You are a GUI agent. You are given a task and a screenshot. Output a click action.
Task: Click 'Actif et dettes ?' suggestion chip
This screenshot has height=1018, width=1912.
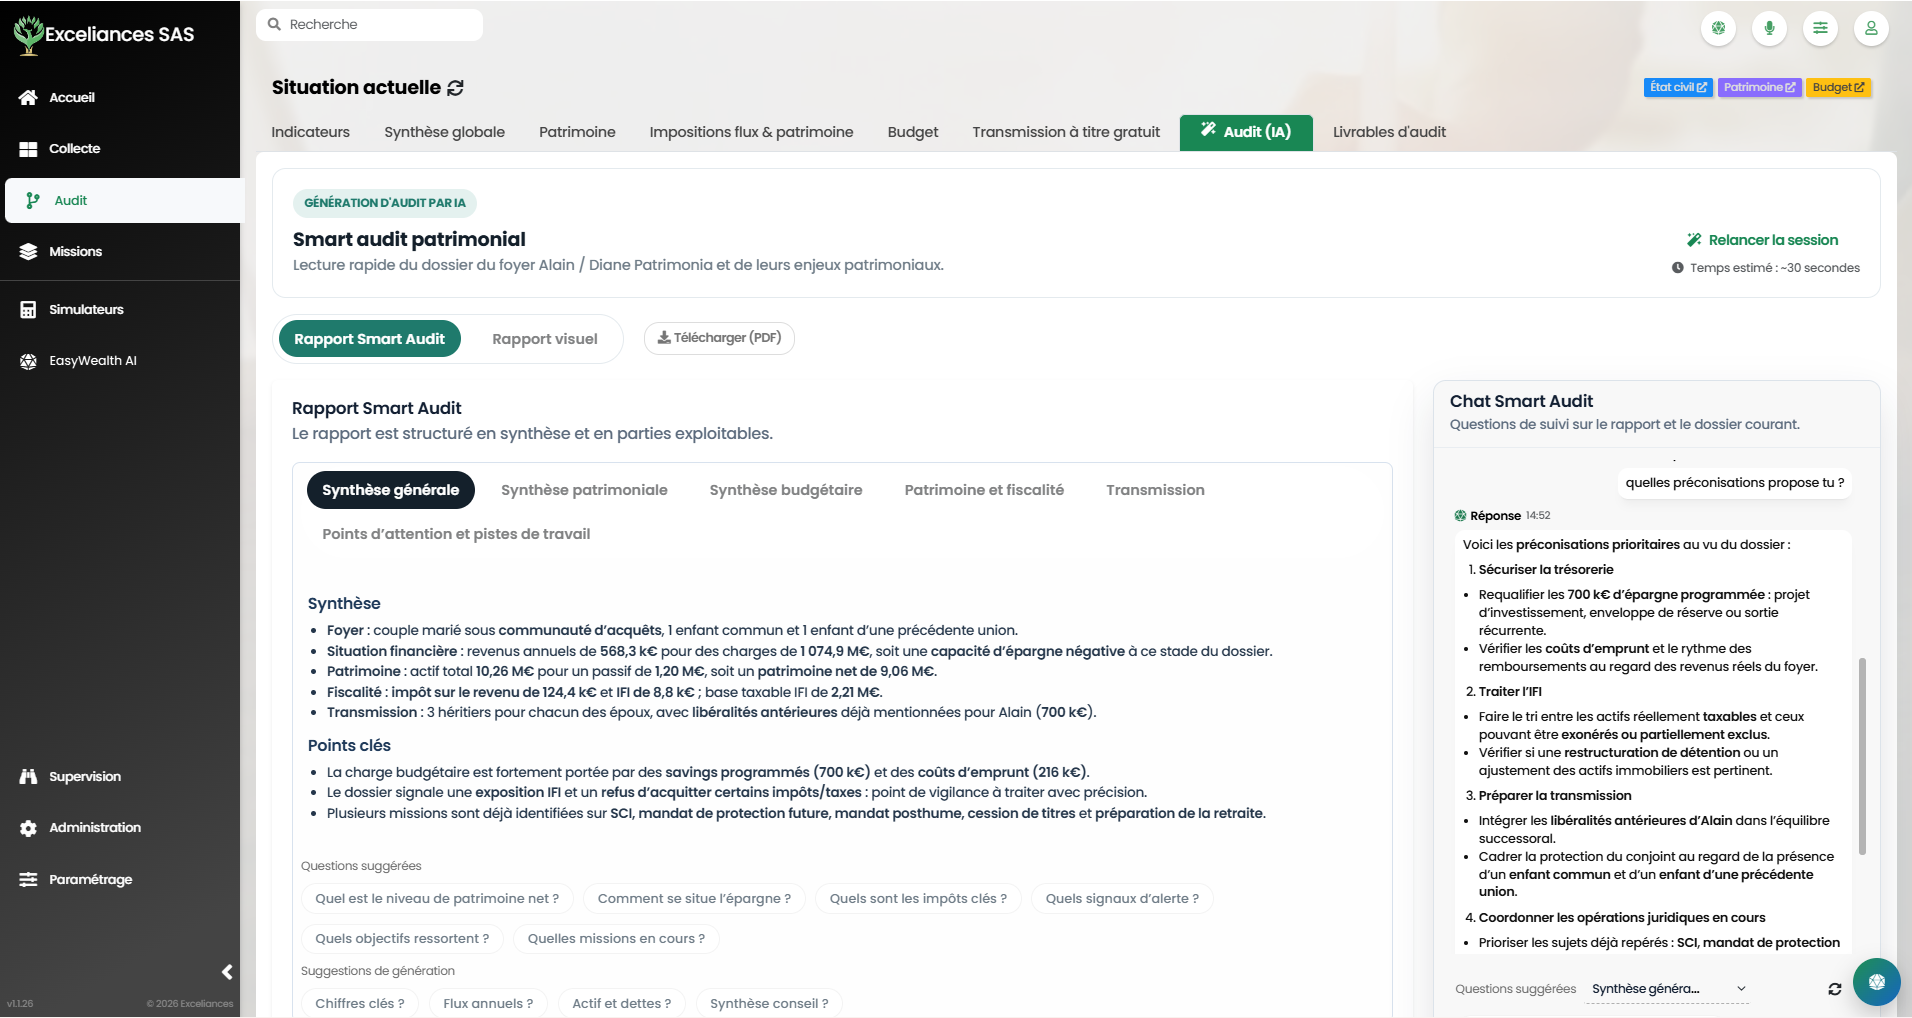tap(622, 1003)
